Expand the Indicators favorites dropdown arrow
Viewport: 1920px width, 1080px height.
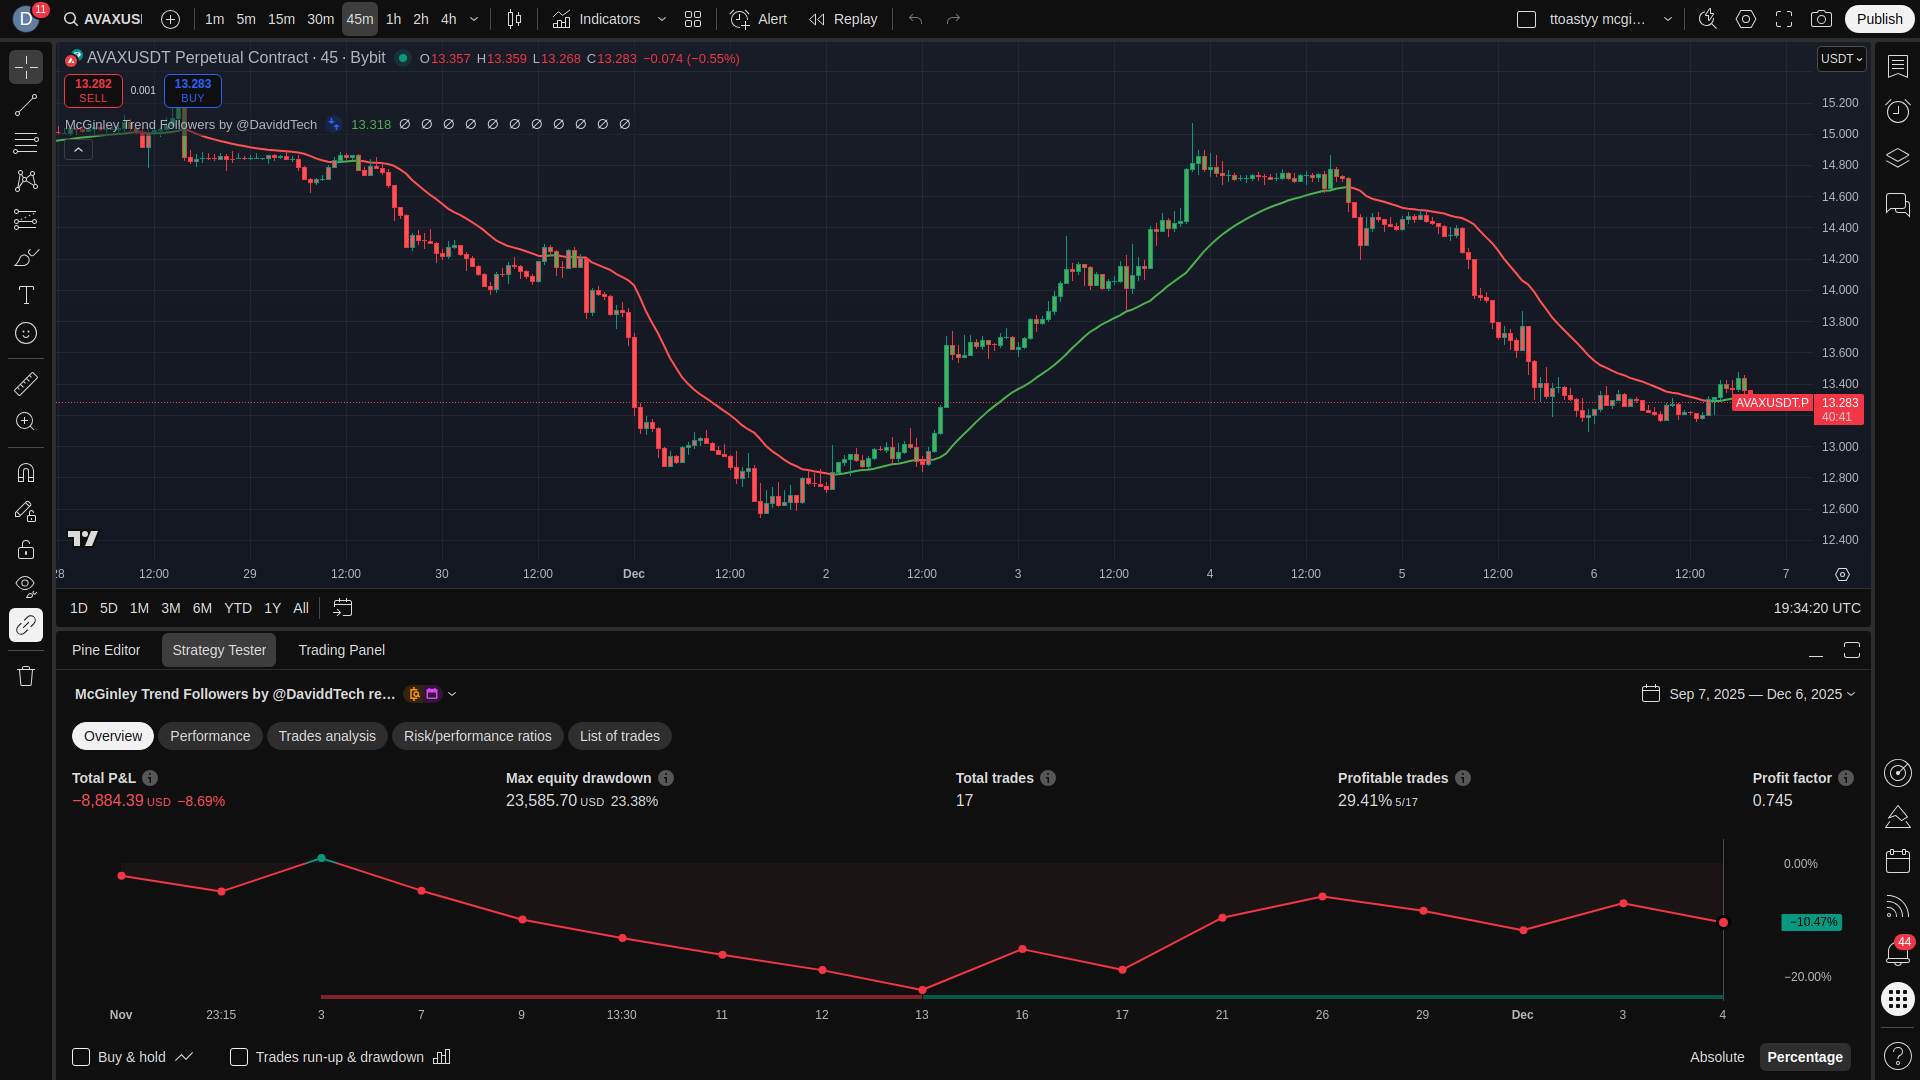coord(661,19)
